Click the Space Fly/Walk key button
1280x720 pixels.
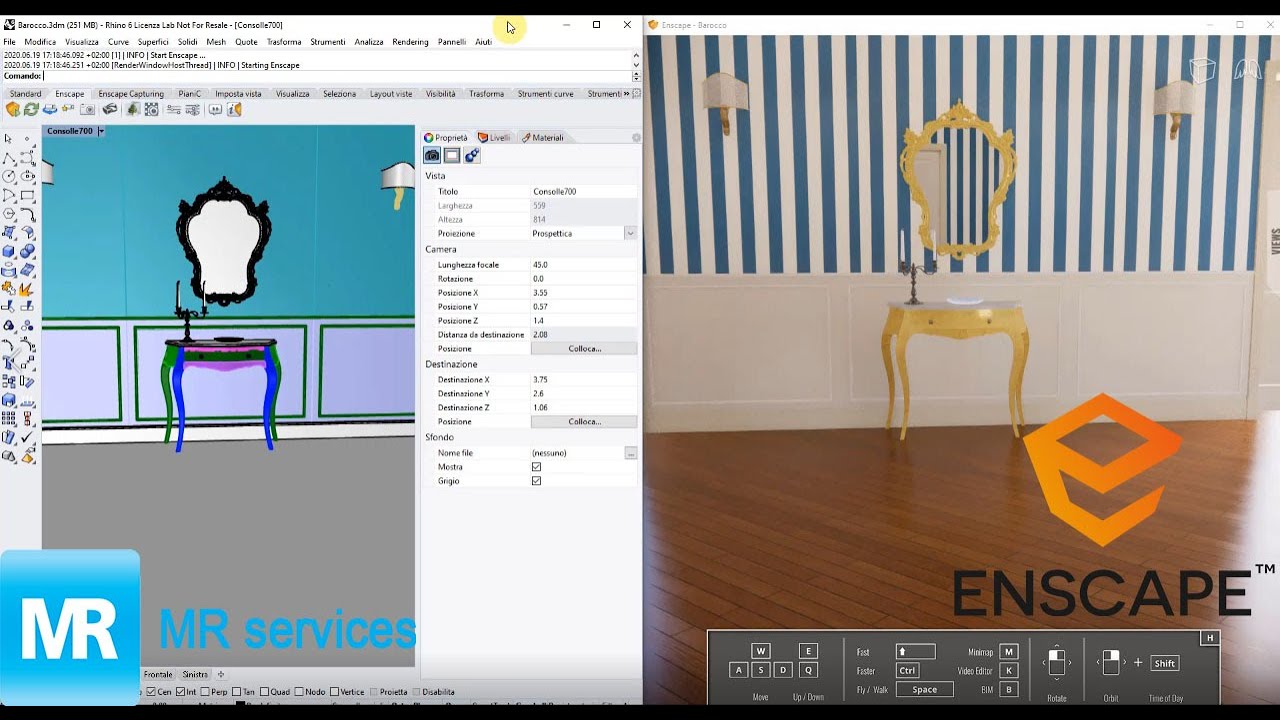925,689
